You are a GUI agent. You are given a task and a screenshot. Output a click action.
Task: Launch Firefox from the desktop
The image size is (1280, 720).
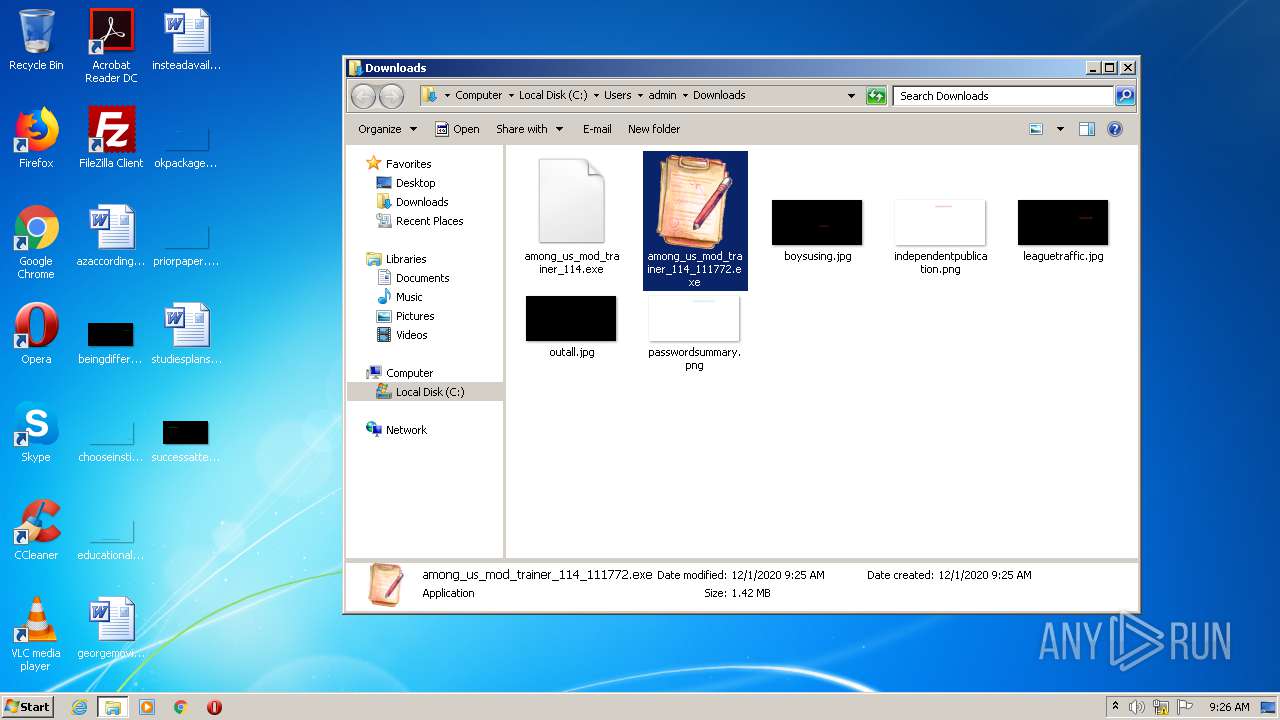(36, 138)
